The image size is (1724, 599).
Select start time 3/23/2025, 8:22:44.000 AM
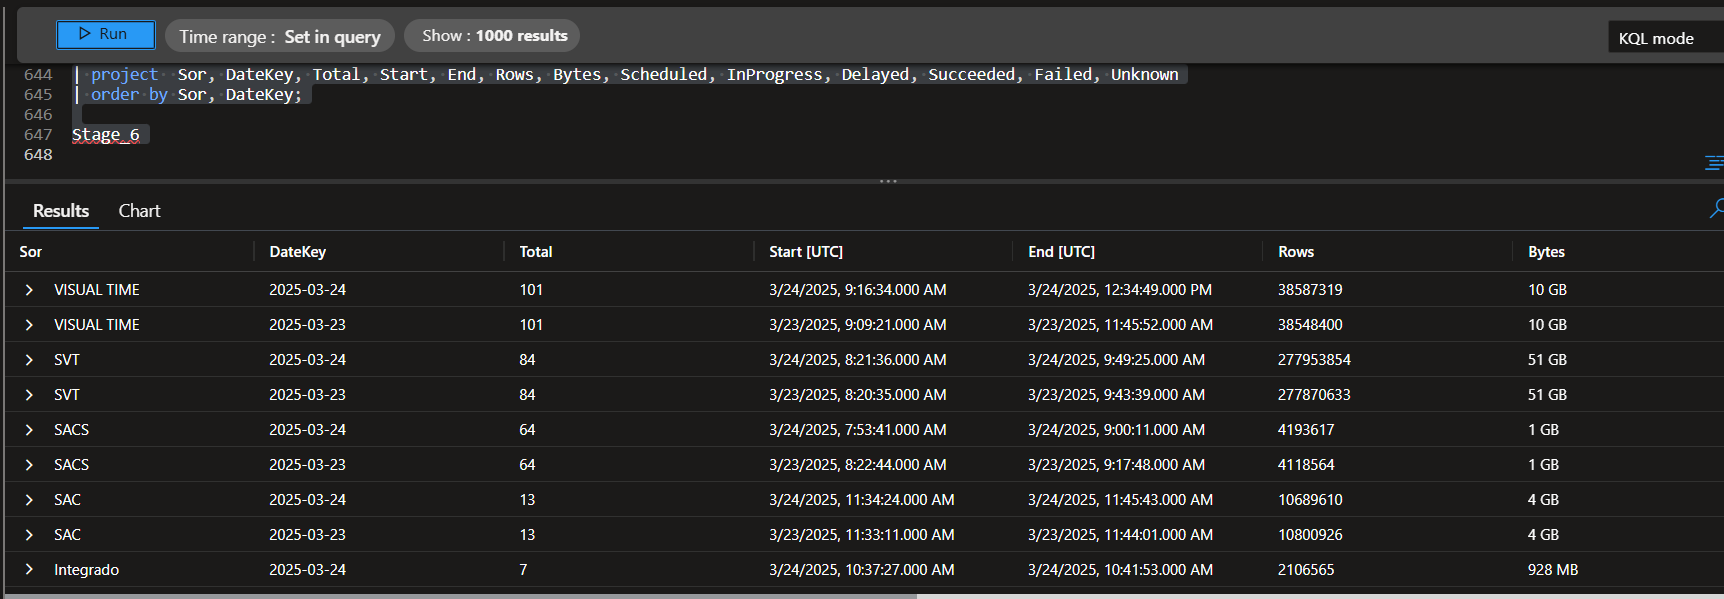click(x=858, y=465)
